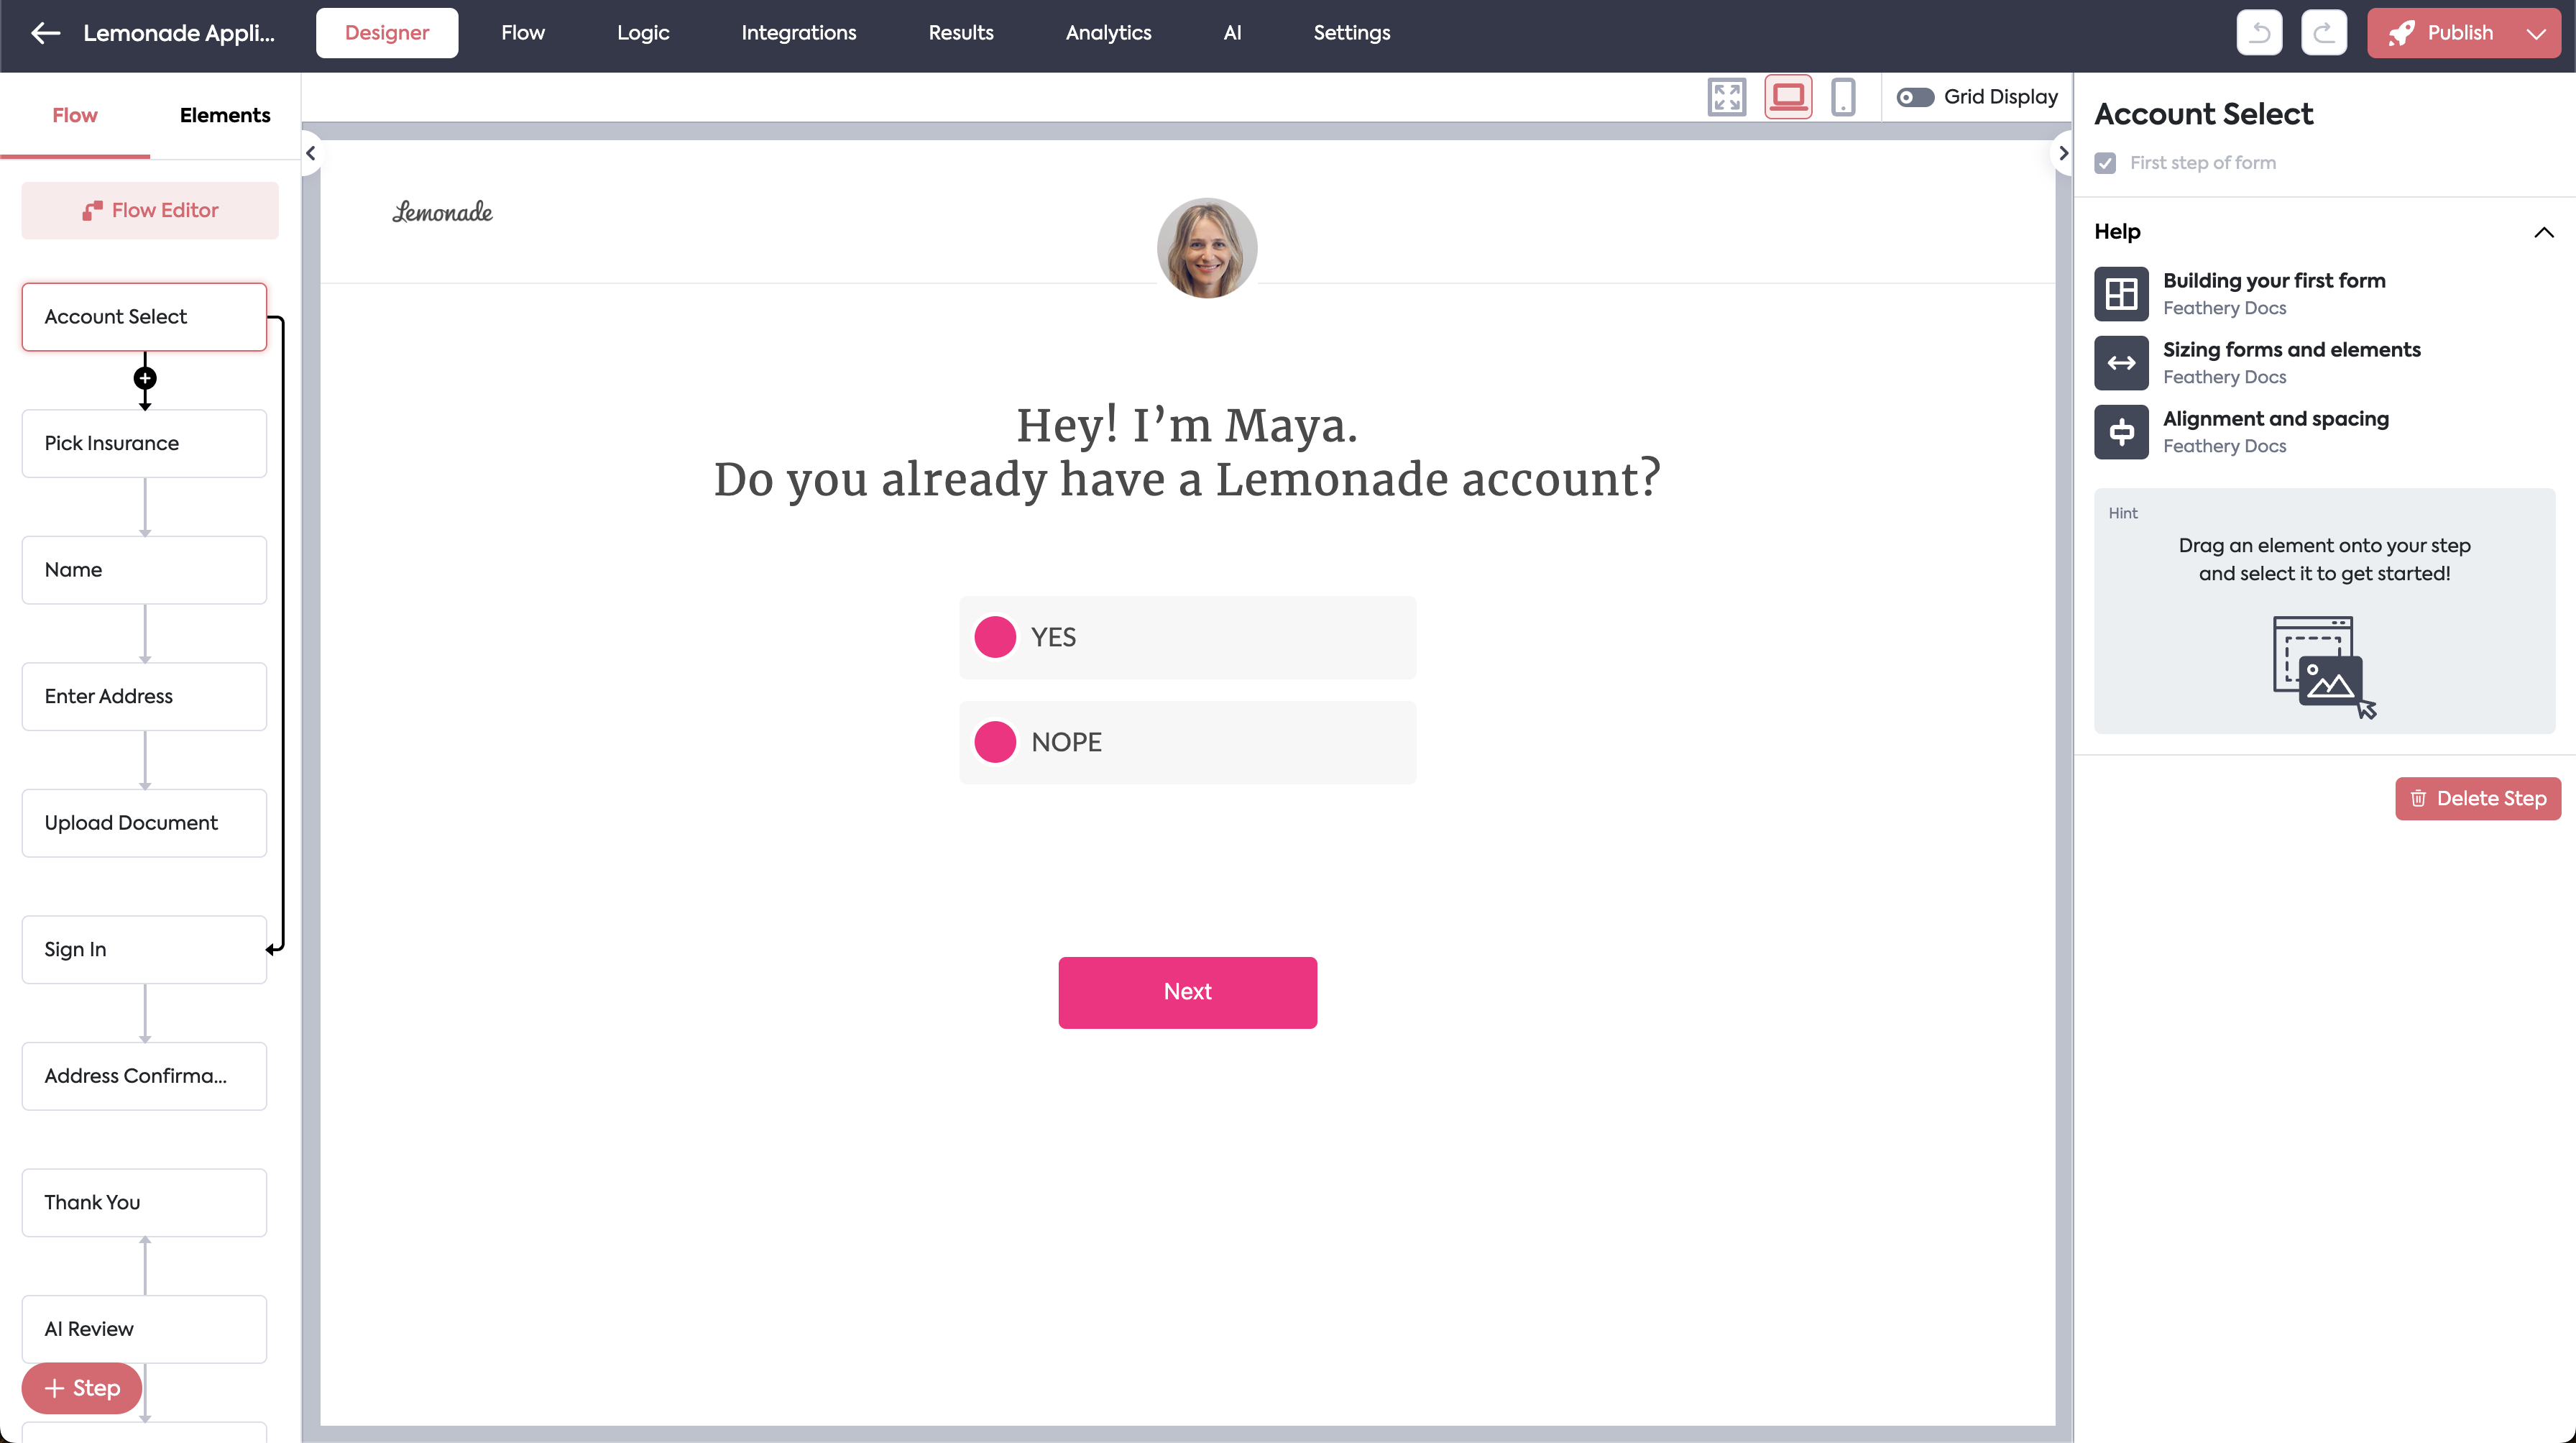Click the plus connector under Account Select
Viewport: 2576px width, 1443px height.
click(145, 378)
